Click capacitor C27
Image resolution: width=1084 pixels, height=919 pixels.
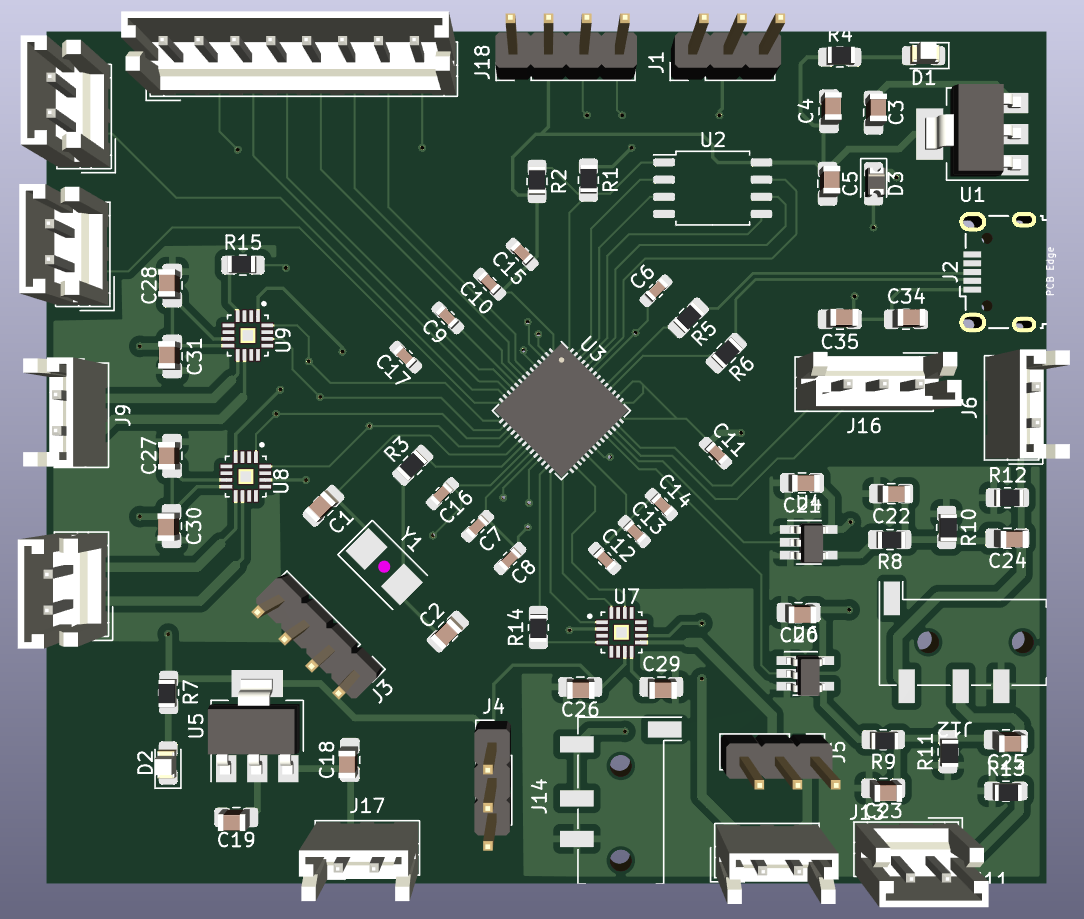point(170,456)
